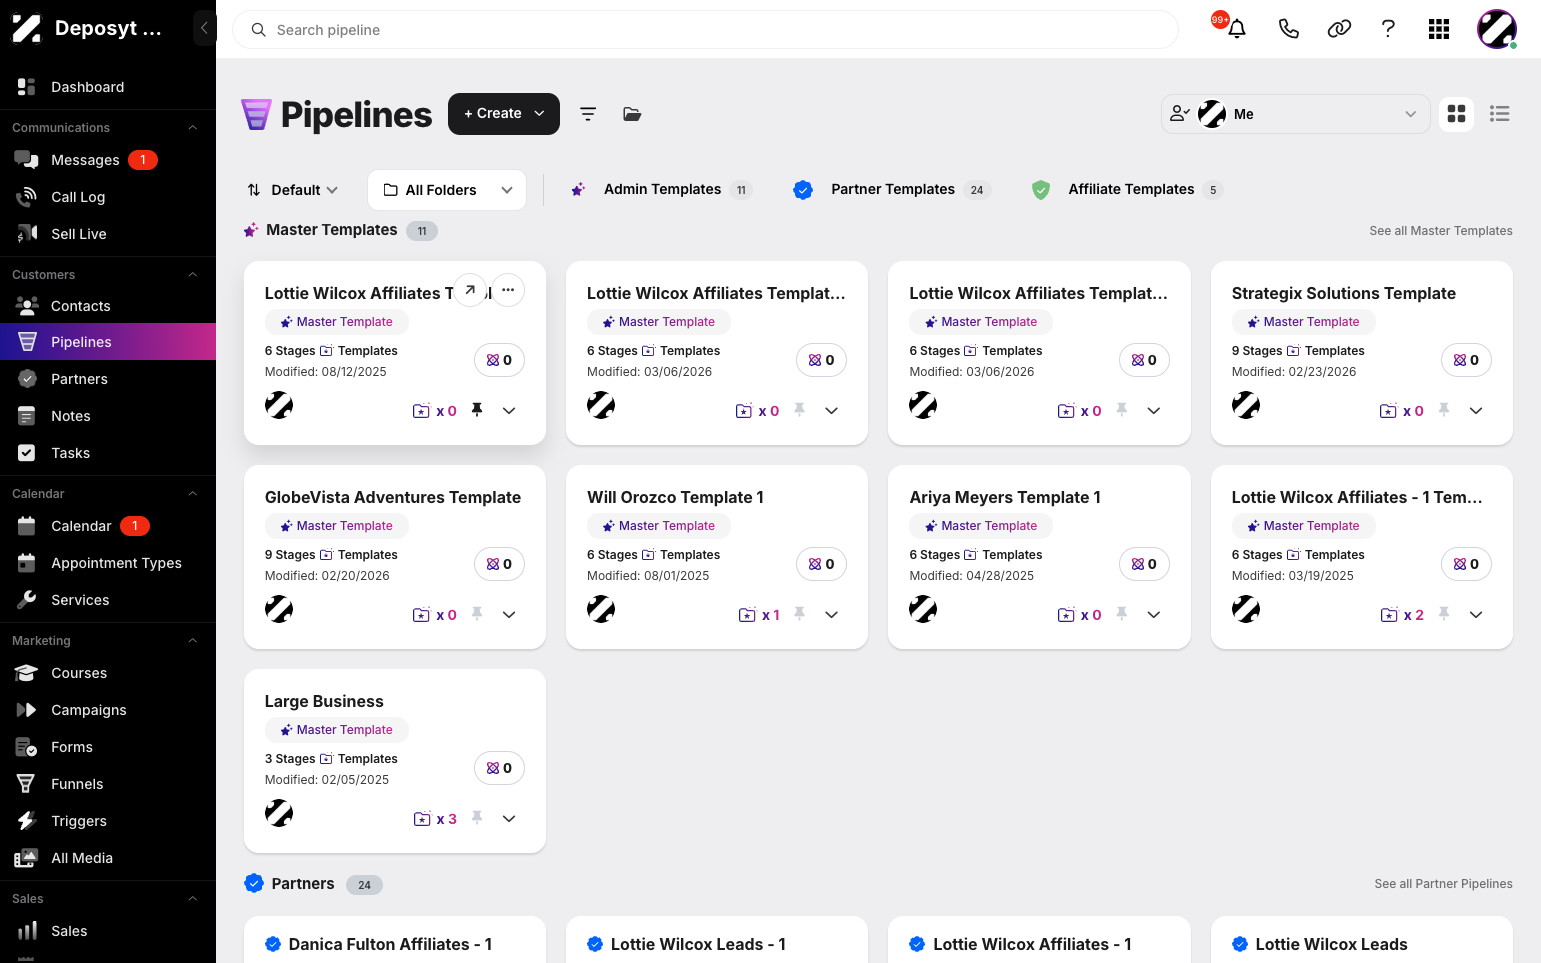Open the folder icon beside filter
Image resolution: width=1541 pixels, height=963 pixels.
[x=632, y=114]
